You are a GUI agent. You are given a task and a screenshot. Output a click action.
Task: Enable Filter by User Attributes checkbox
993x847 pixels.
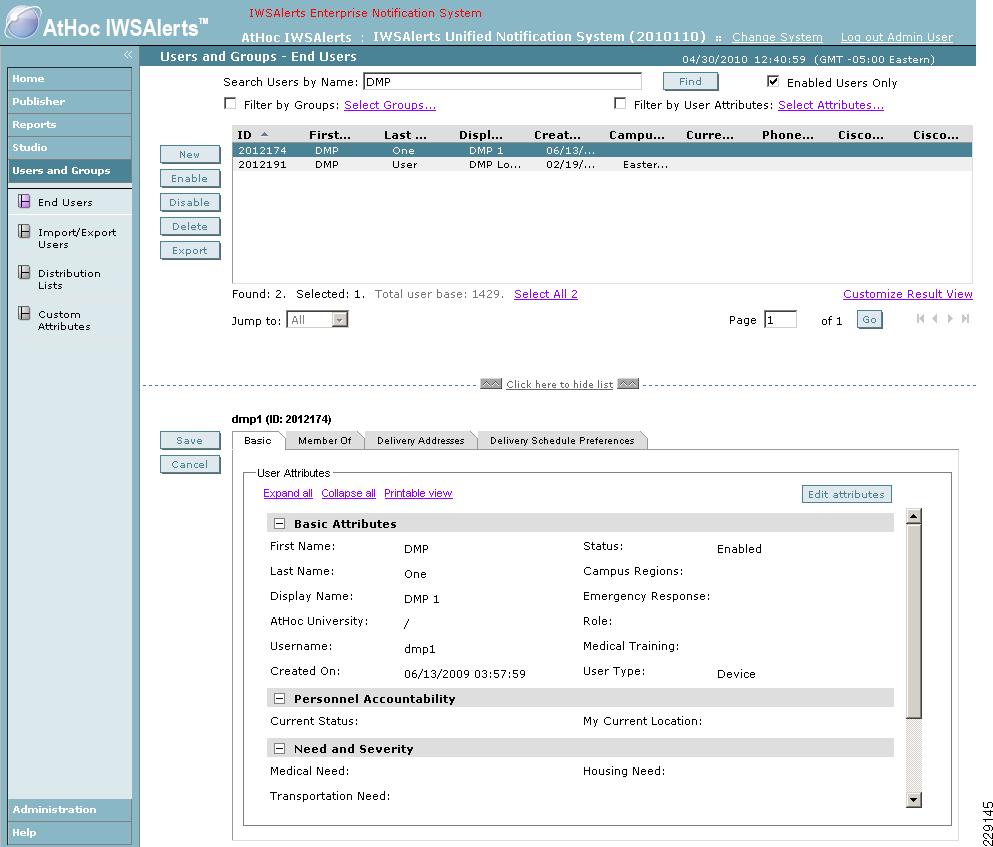(x=620, y=103)
